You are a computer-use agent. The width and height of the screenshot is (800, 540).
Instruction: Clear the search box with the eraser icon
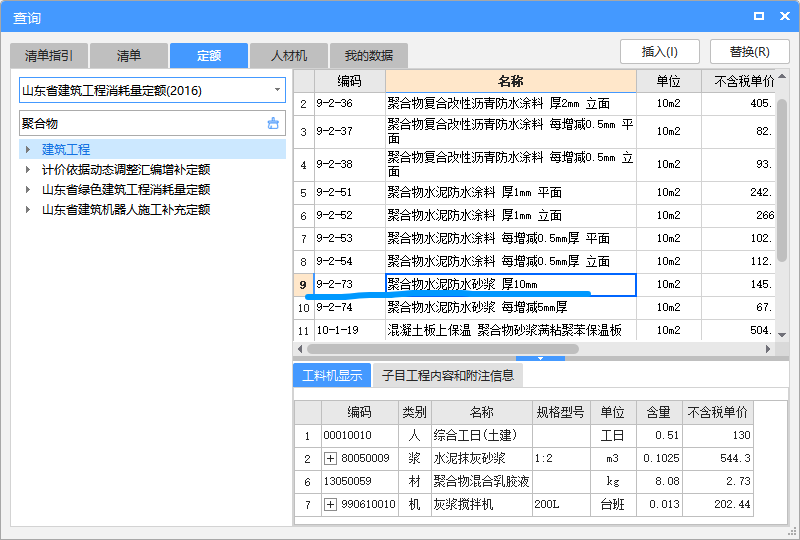[x=273, y=123]
